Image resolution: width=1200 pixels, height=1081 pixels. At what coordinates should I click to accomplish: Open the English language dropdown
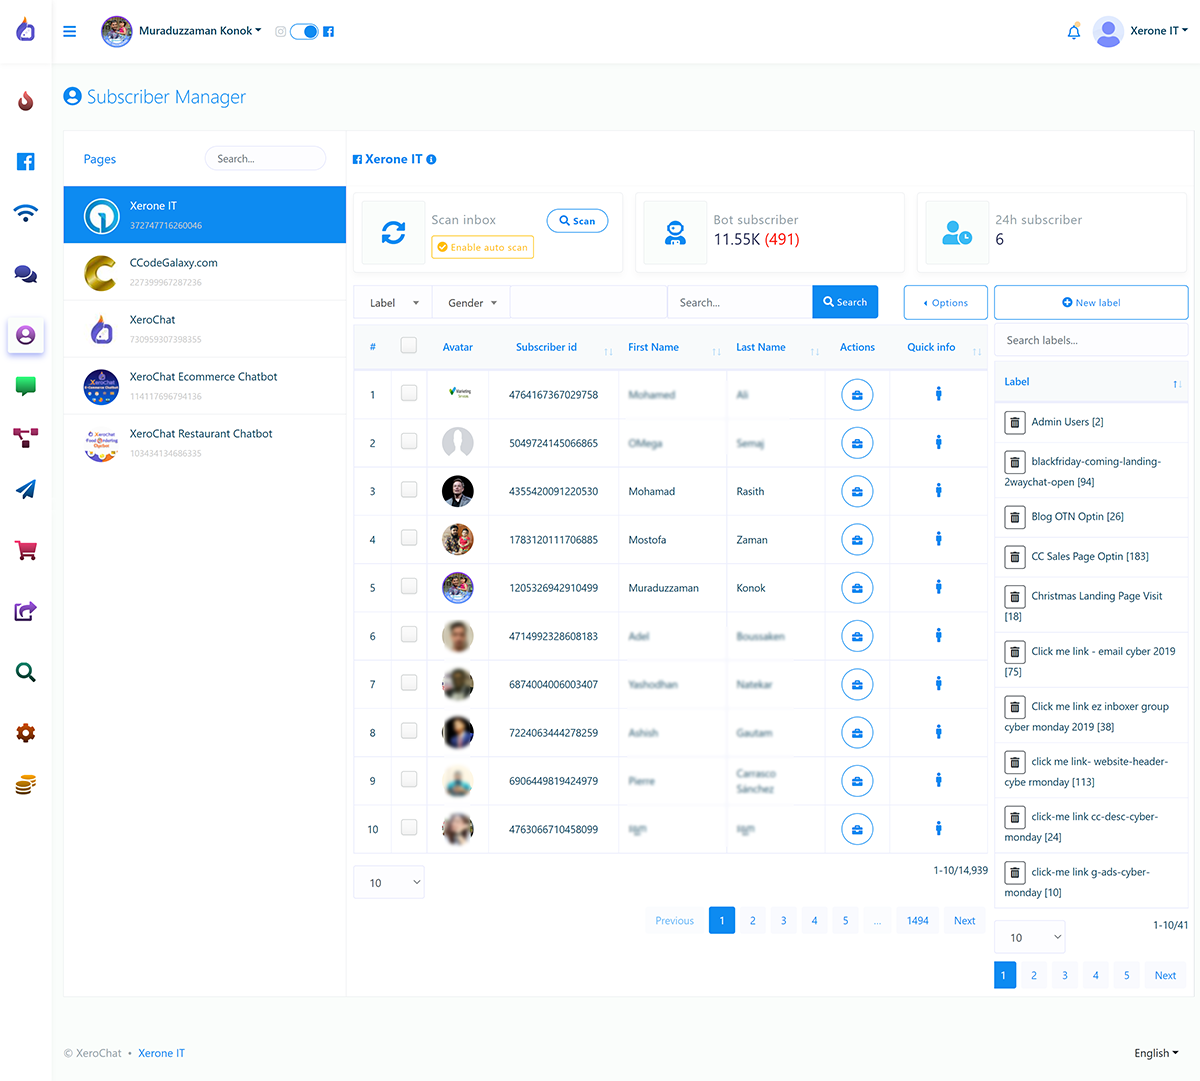pyautogui.click(x=1156, y=1053)
